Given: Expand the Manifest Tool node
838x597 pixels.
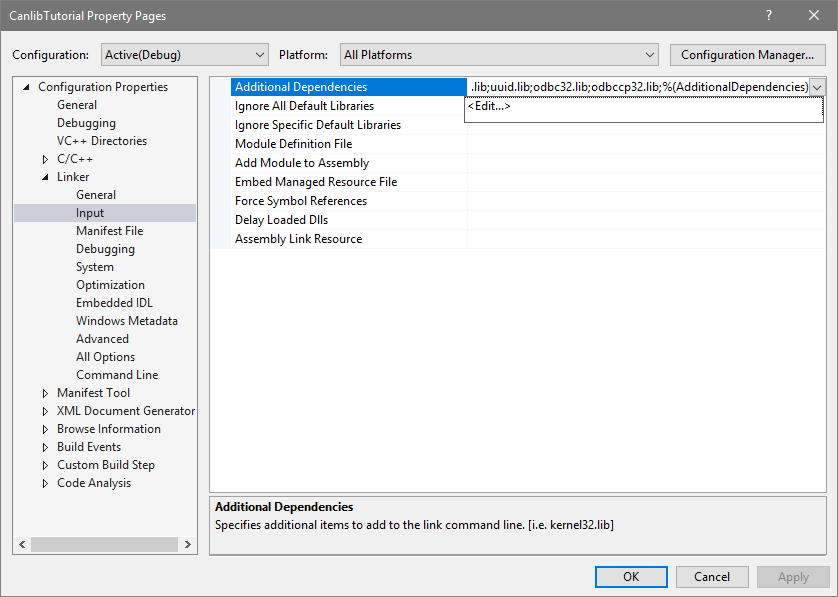Looking at the screenshot, I should tap(44, 392).
